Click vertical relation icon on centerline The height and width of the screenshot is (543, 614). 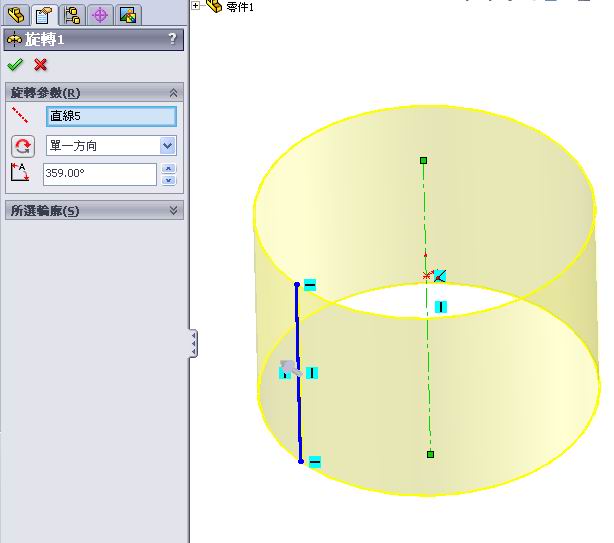point(441,307)
